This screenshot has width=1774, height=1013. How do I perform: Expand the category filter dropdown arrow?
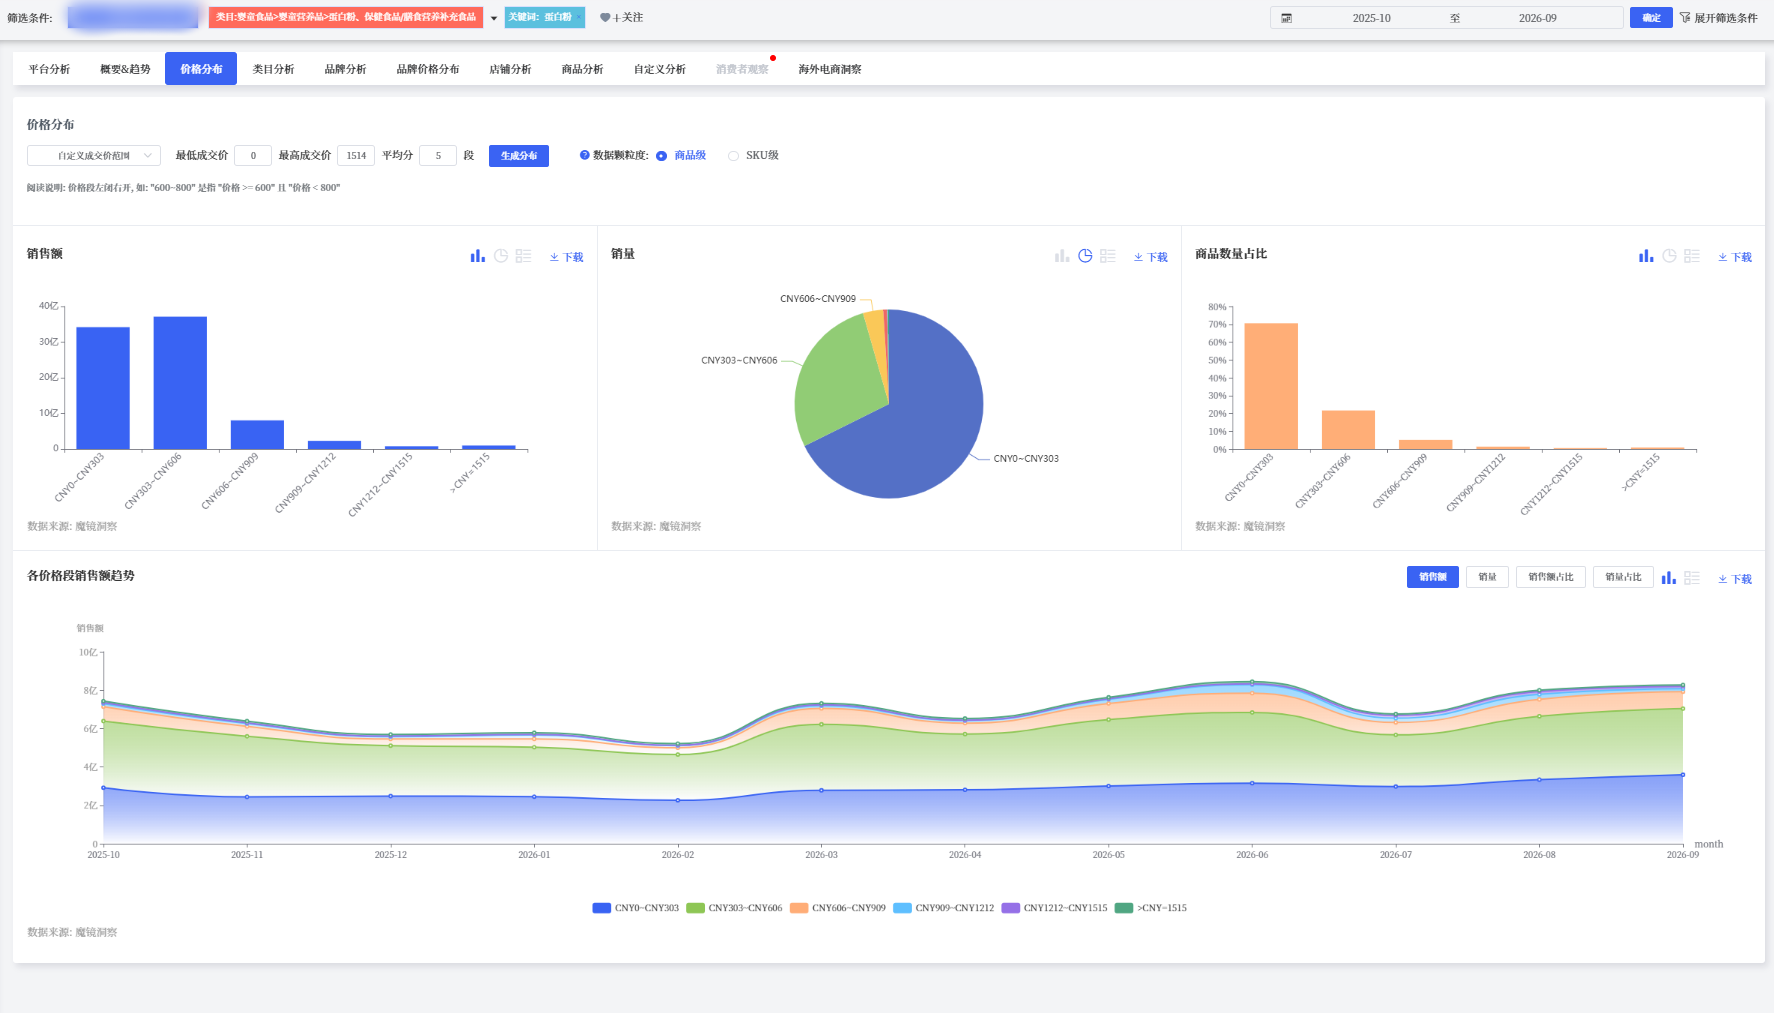click(494, 18)
